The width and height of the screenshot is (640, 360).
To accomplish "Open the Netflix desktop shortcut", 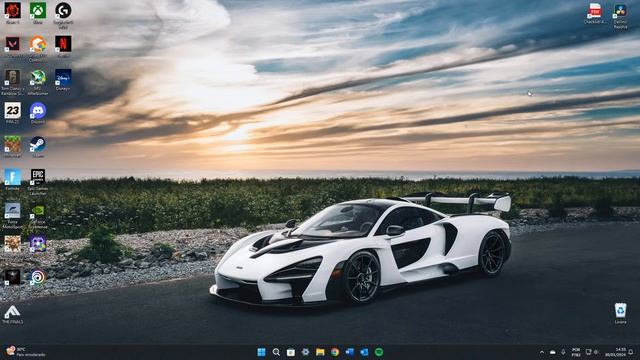I will click(63, 45).
